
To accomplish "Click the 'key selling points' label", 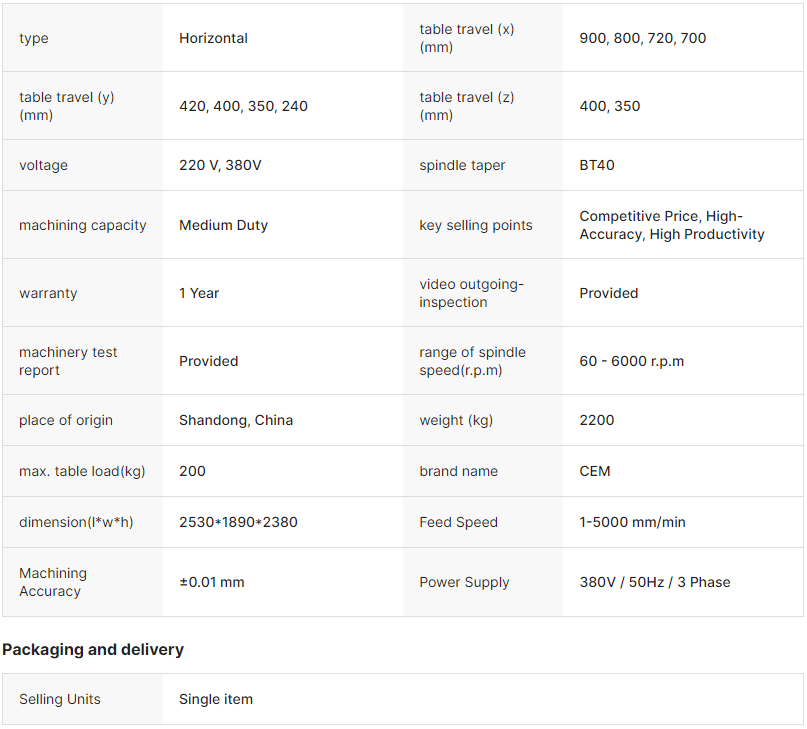I will pos(476,225).
